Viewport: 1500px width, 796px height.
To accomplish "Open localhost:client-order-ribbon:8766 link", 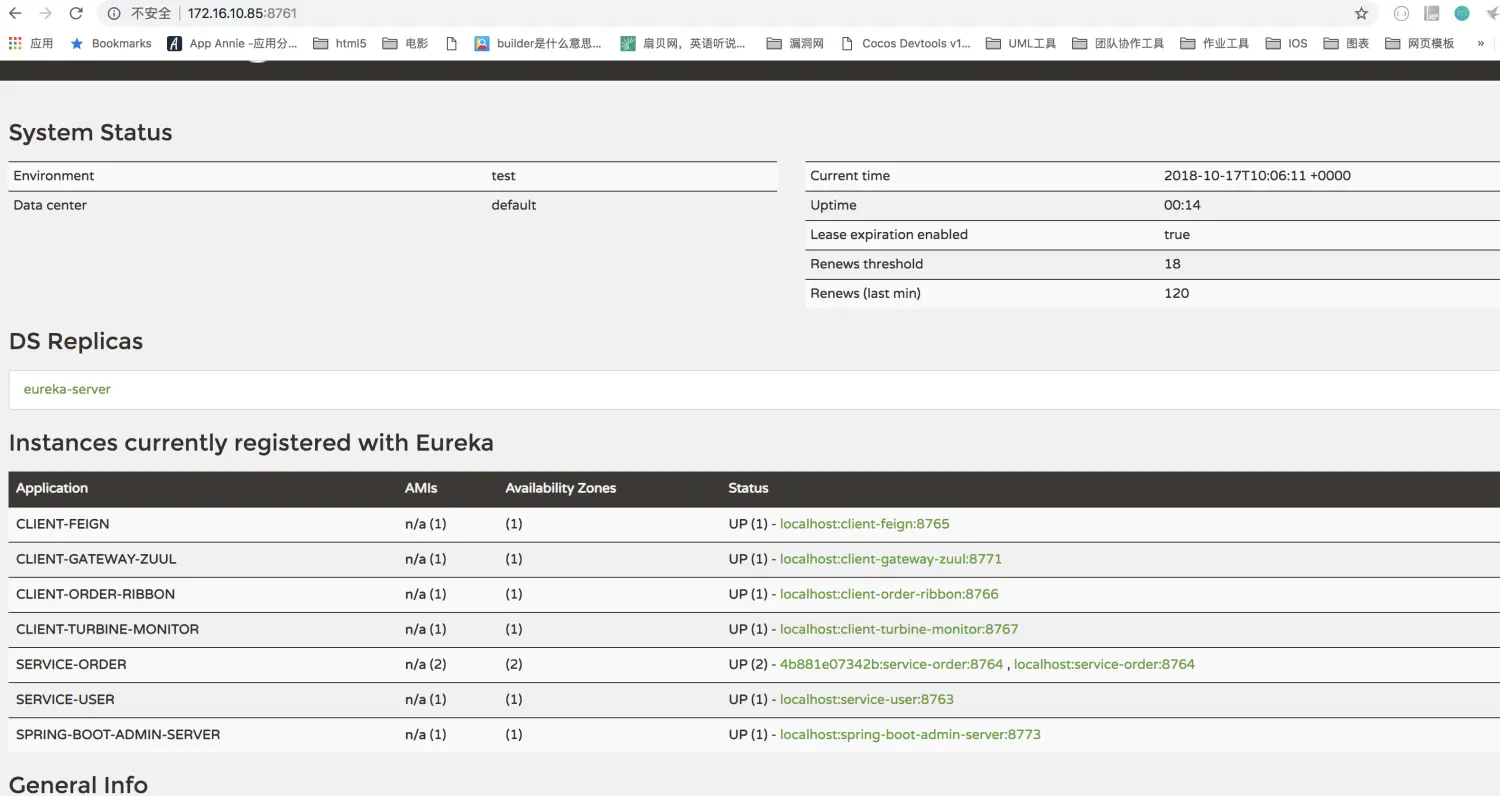I will [x=889, y=594].
